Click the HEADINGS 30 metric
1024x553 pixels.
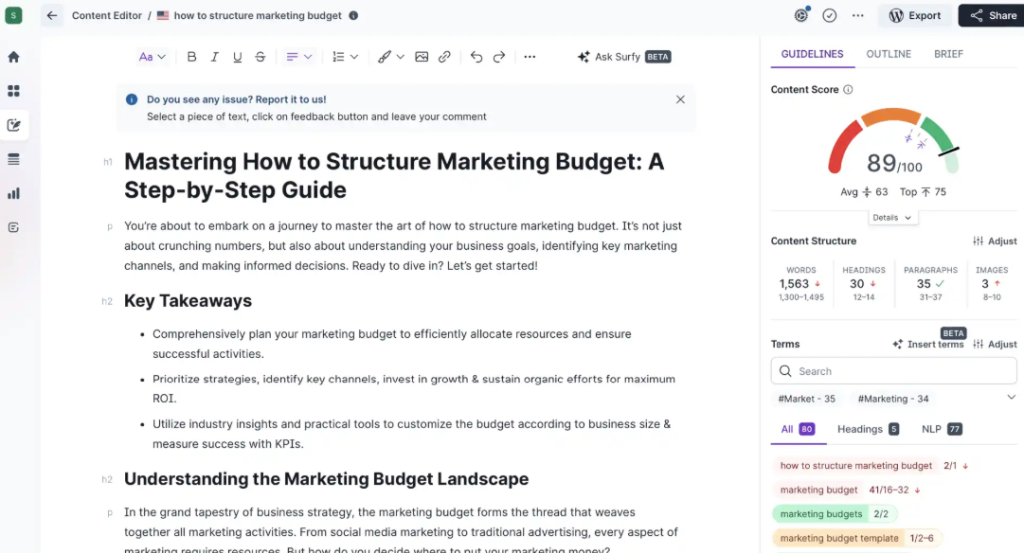coord(863,283)
